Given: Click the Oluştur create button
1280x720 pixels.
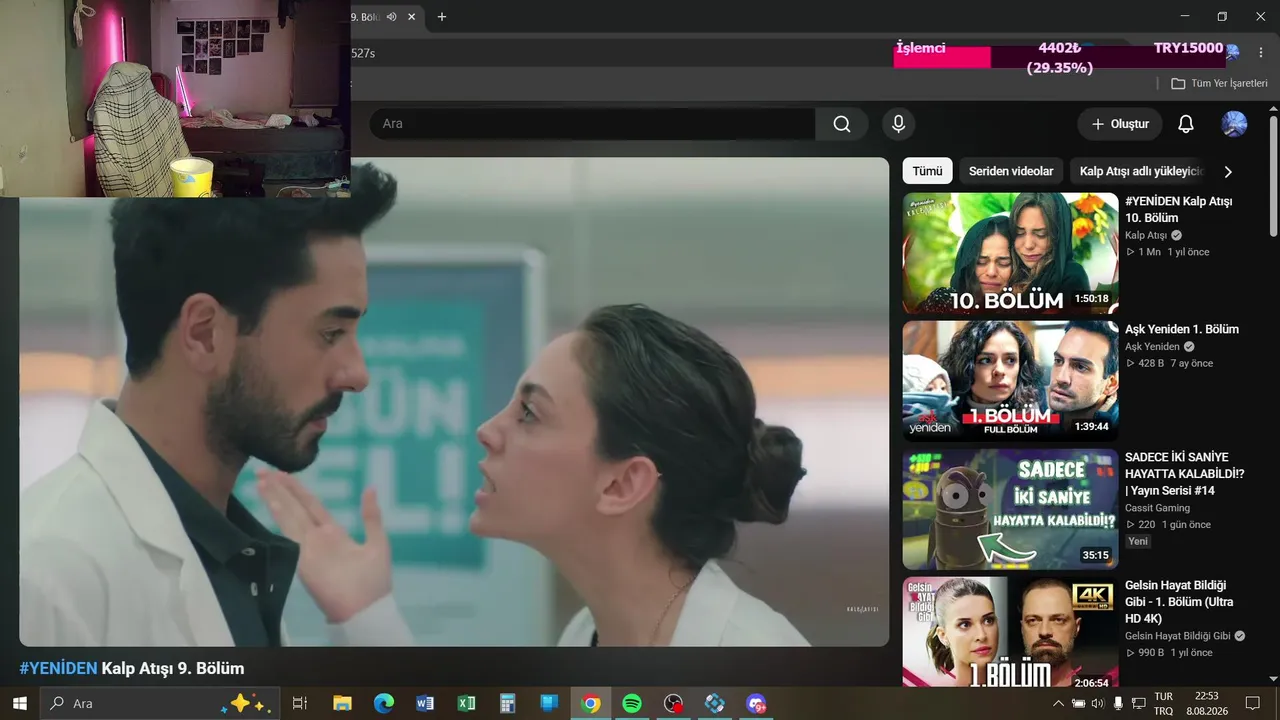Looking at the screenshot, I should [x=1120, y=124].
